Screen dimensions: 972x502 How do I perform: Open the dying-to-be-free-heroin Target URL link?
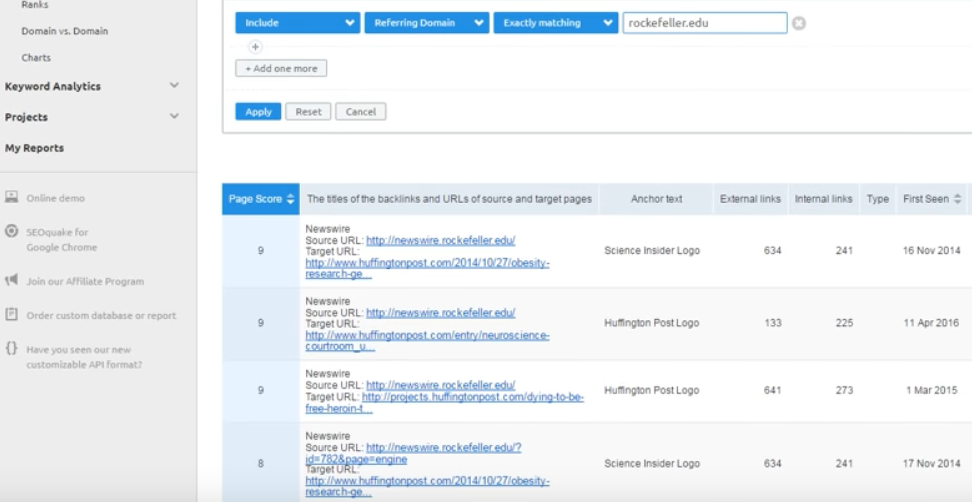(444, 403)
